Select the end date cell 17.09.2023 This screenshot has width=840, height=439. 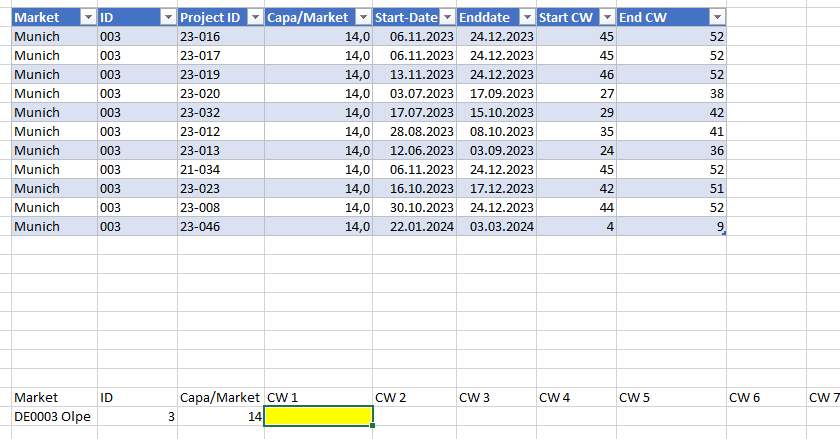tap(497, 93)
